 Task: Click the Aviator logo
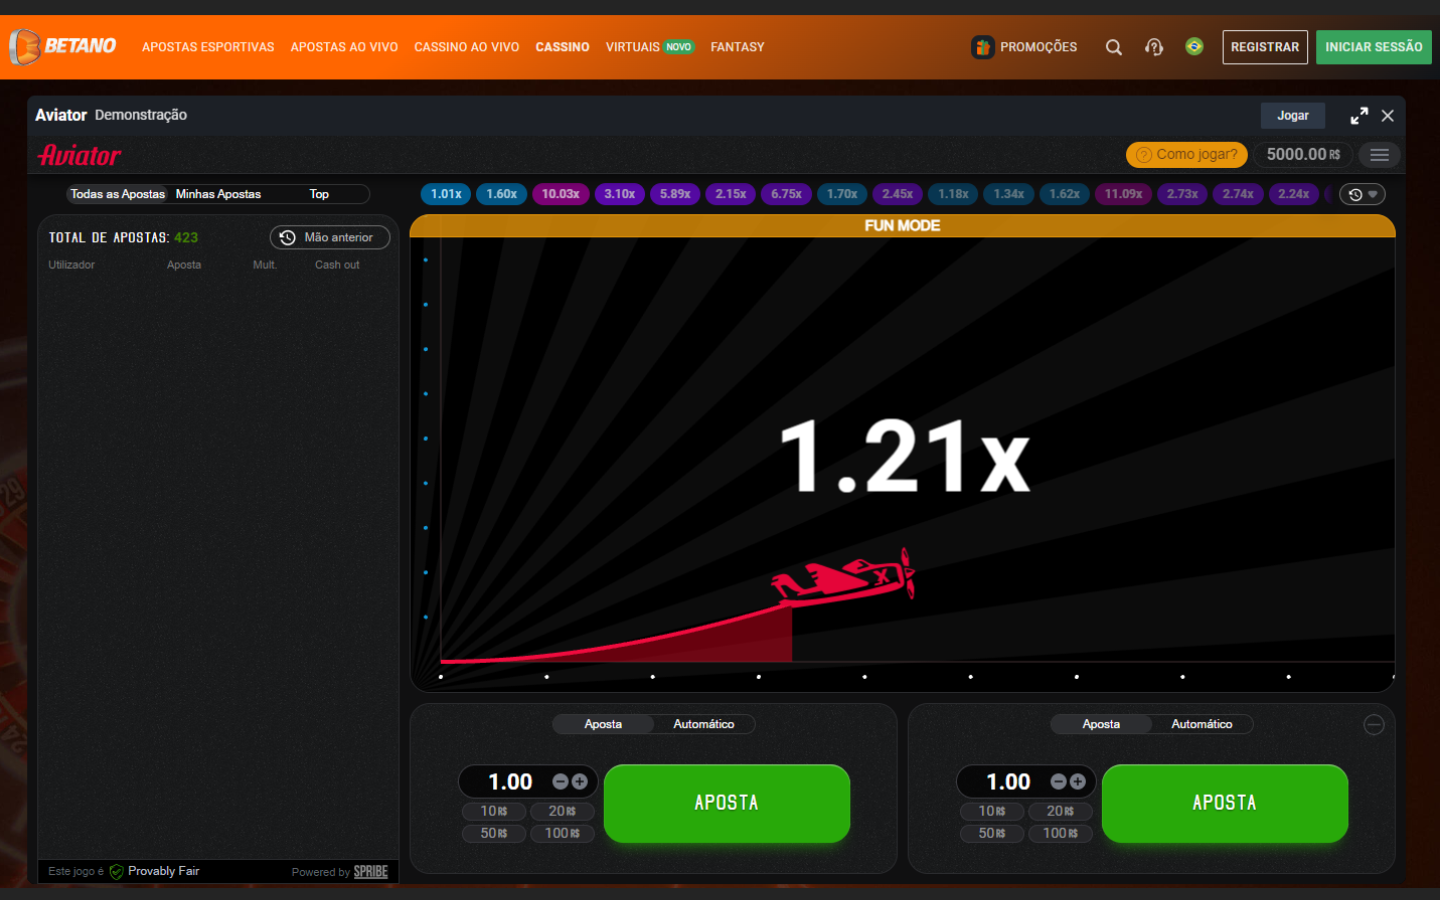point(79,155)
